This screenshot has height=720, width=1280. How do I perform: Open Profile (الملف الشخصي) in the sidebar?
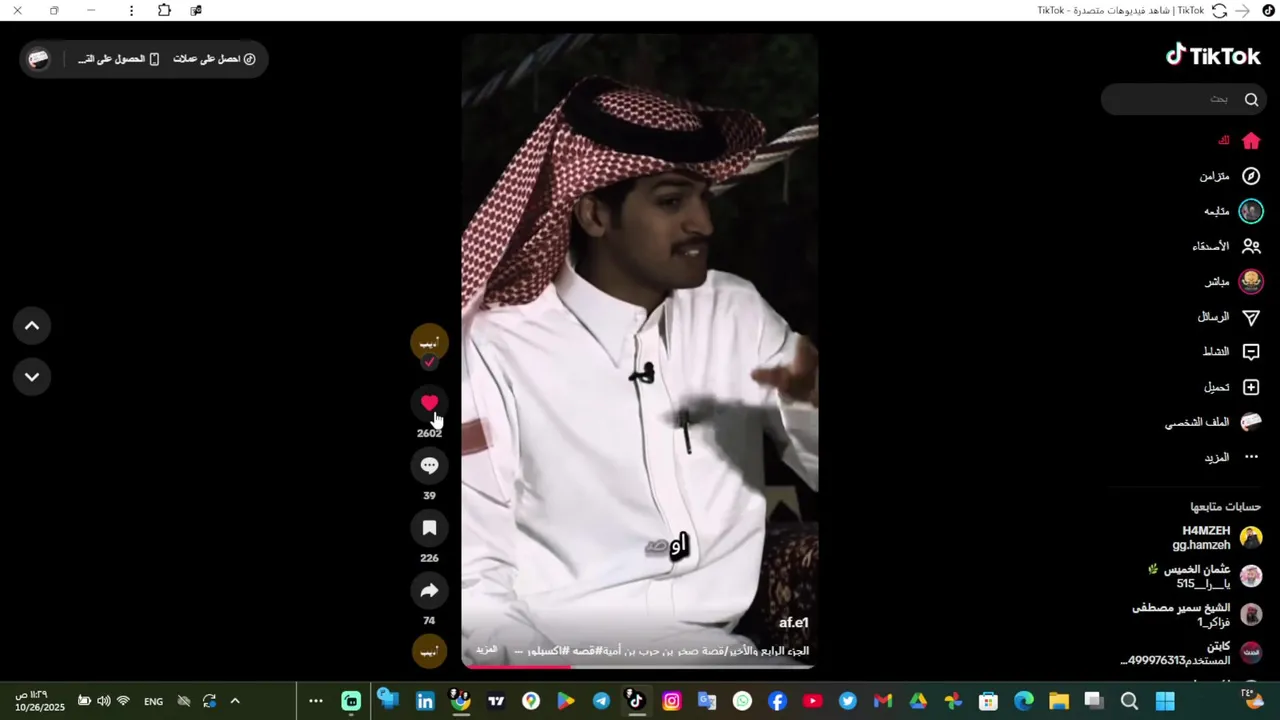[x=1213, y=422]
